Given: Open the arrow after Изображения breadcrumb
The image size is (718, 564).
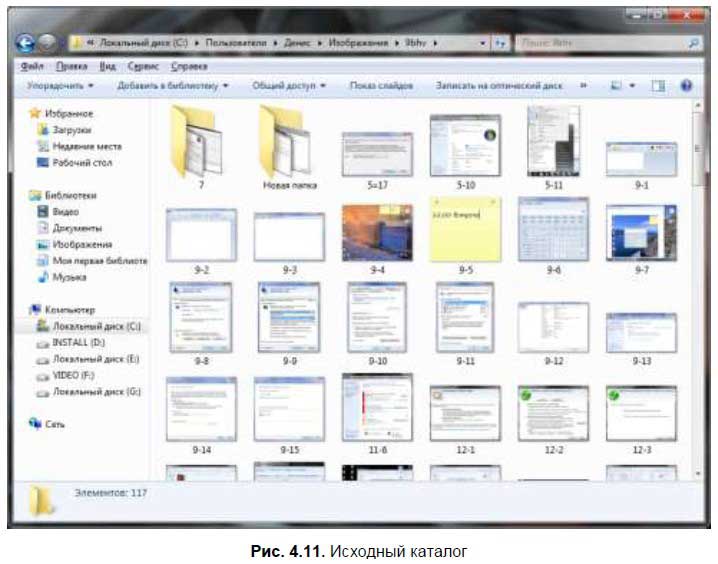Looking at the screenshot, I should click(x=397, y=43).
